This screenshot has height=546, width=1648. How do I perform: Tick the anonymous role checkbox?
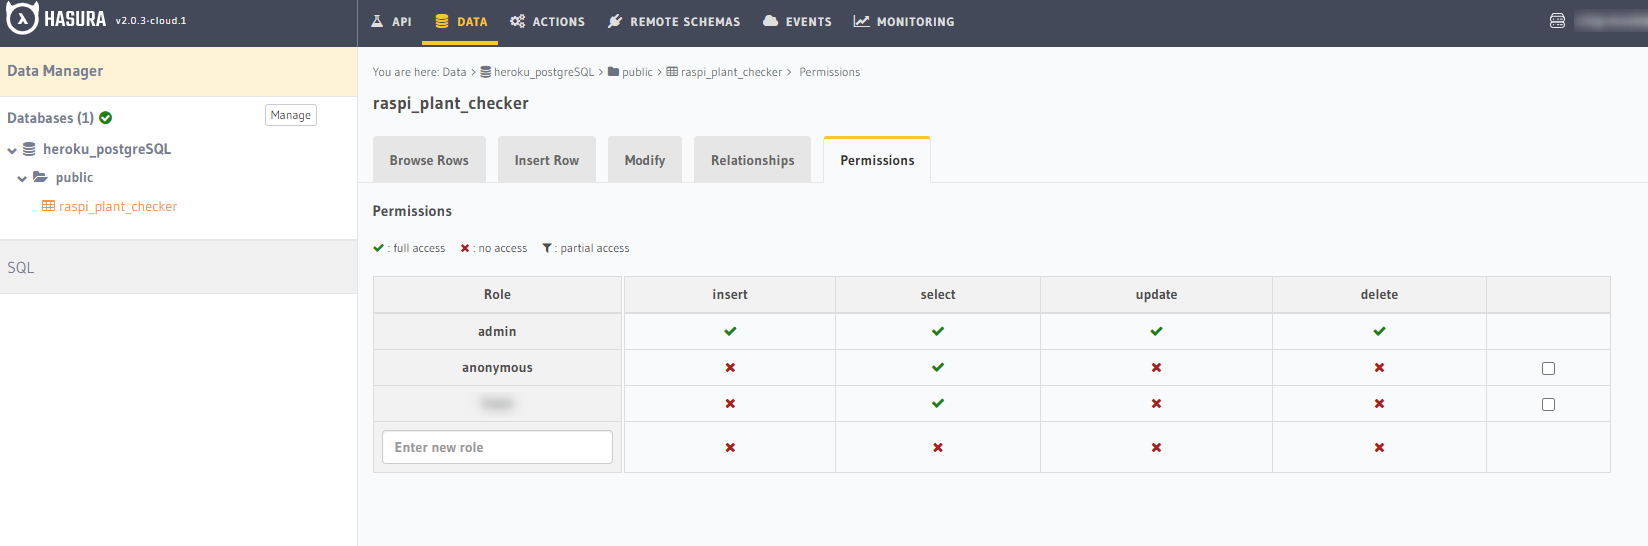1548,368
